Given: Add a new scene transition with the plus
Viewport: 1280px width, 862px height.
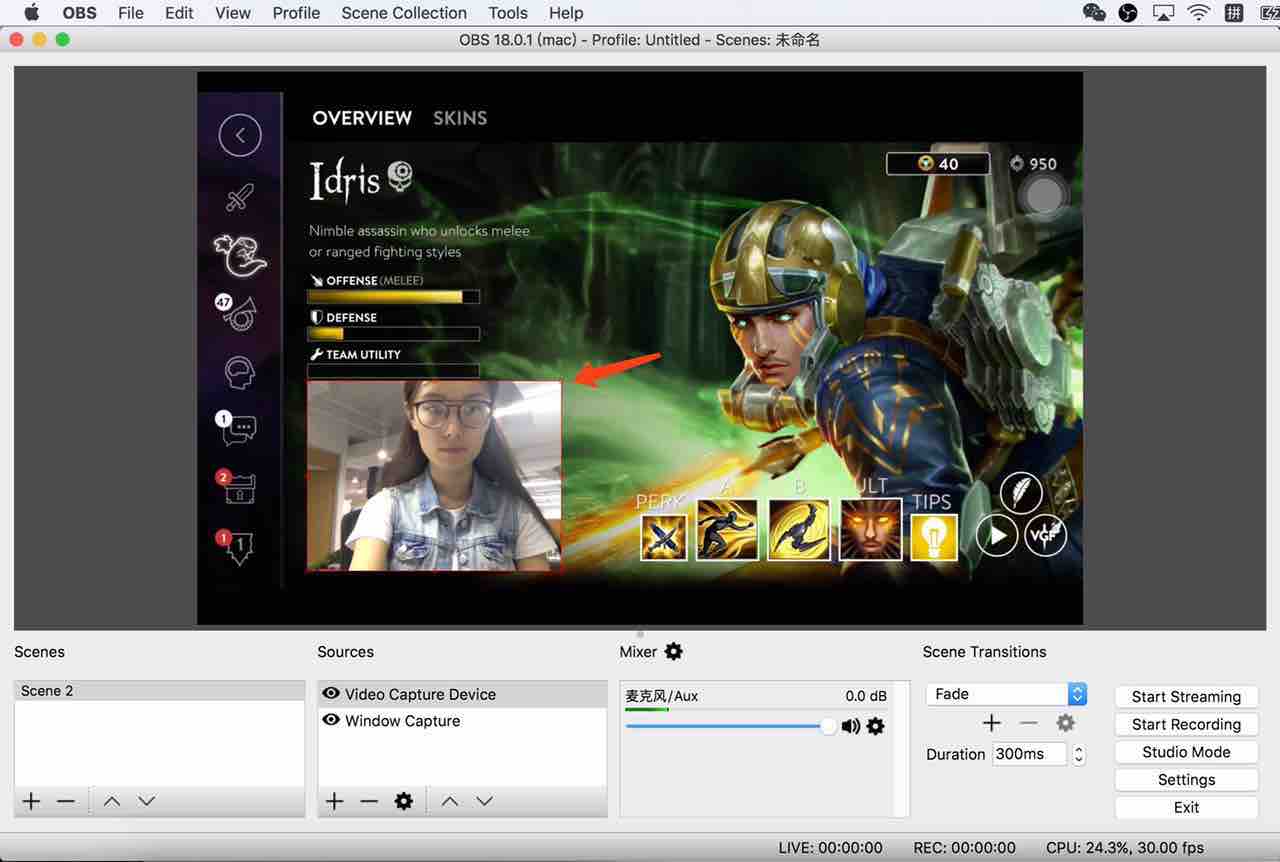Looking at the screenshot, I should click(x=991, y=722).
